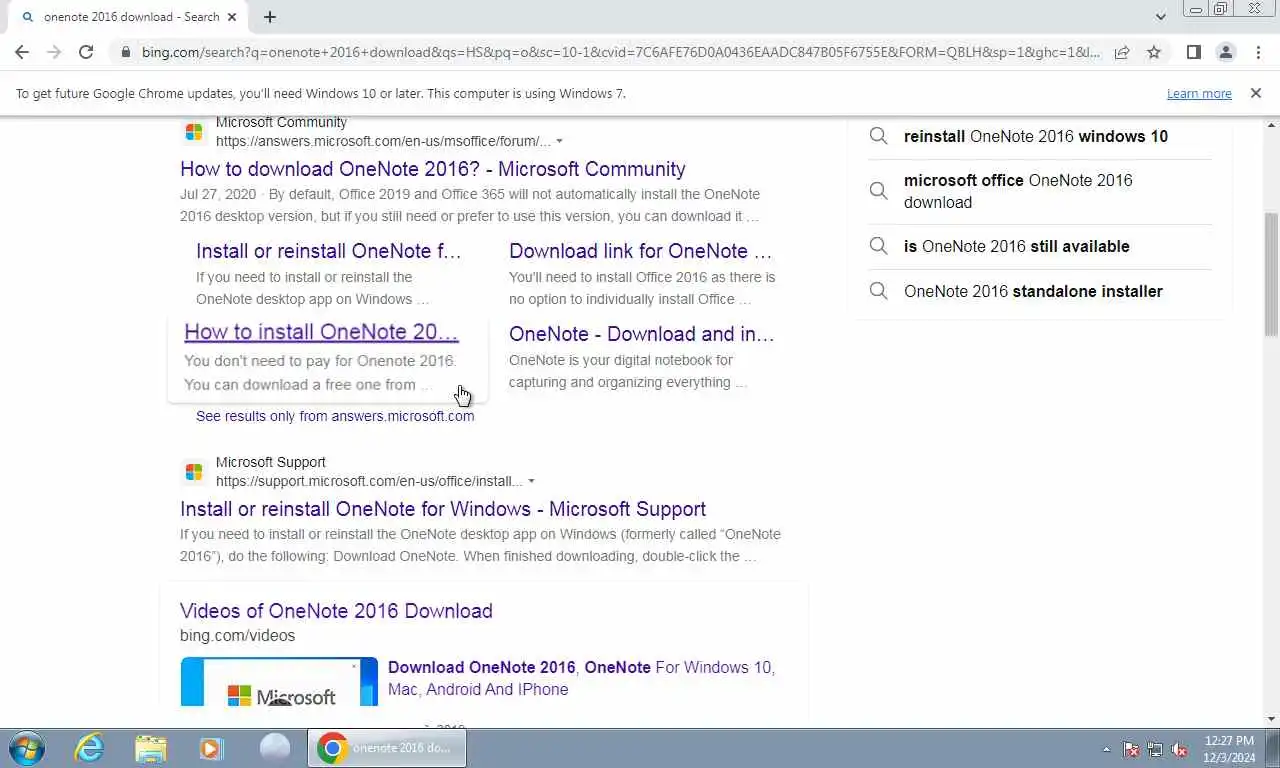Open How to install OneNote 20... sublink
Image resolution: width=1280 pixels, height=768 pixels.
click(x=321, y=332)
